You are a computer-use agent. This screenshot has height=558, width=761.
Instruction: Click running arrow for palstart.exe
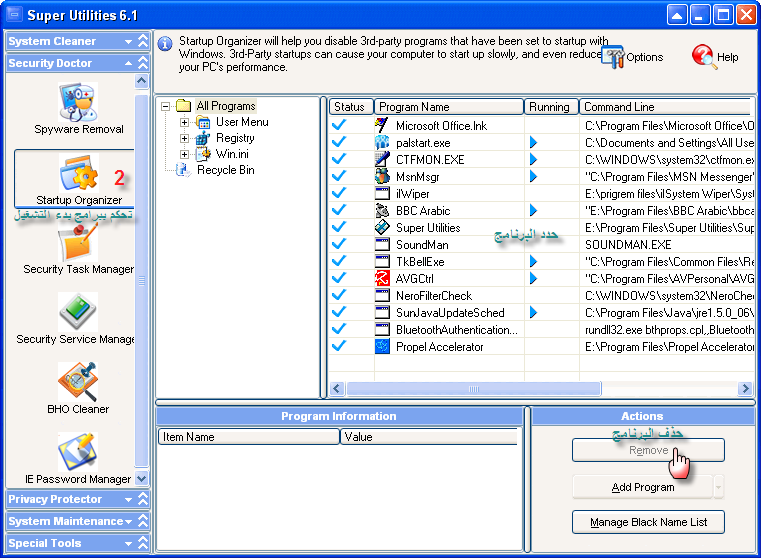pos(533,142)
